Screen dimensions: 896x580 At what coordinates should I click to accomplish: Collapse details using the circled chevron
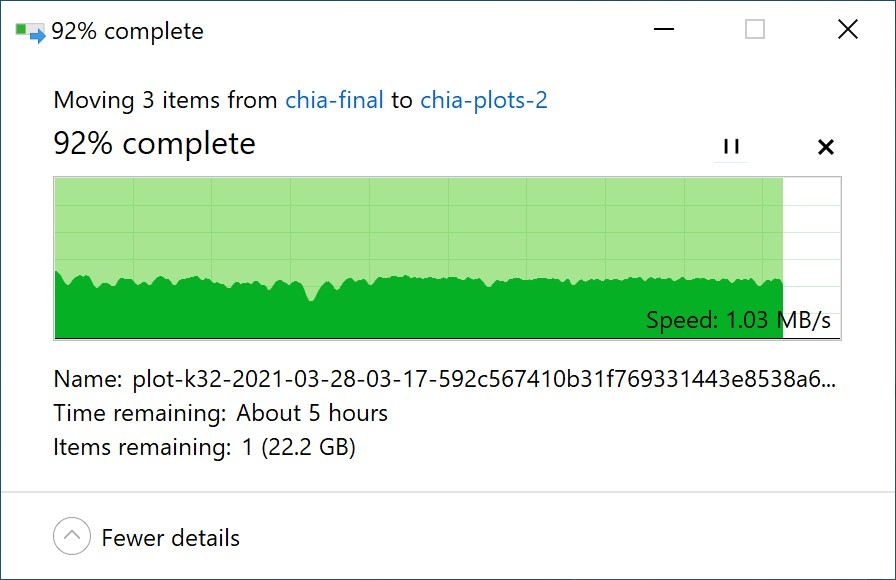point(71,537)
